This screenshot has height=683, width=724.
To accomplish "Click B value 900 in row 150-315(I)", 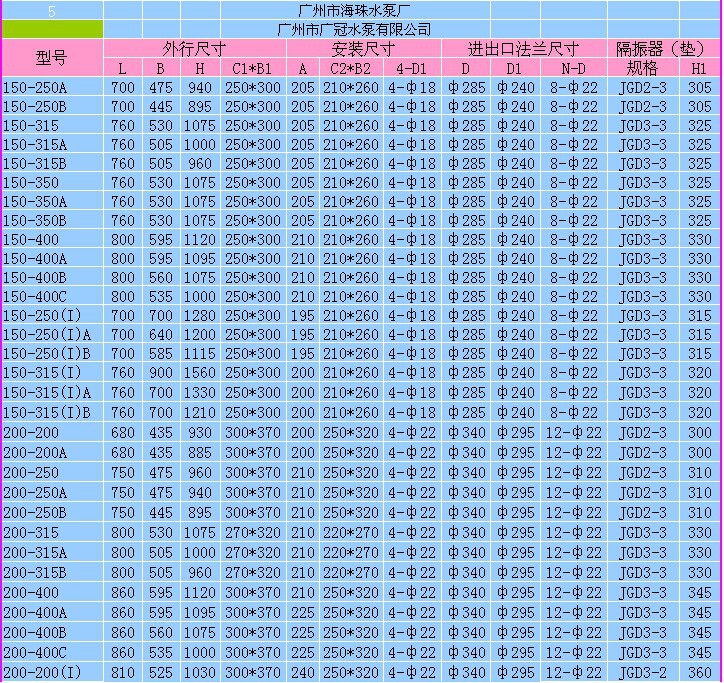I will pyautogui.click(x=161, y=372).
